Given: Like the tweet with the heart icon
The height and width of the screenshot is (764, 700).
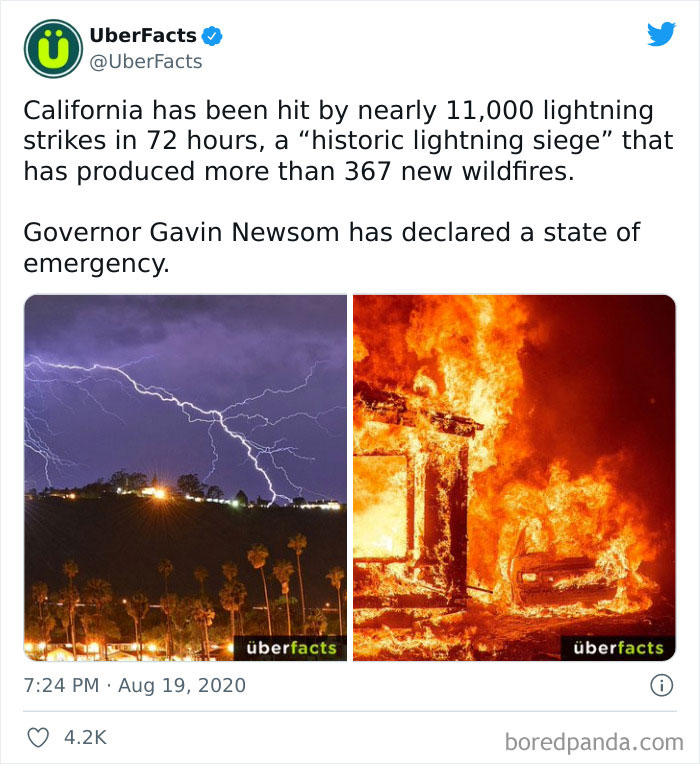Looking at the screenshot, I should [38, 737].
